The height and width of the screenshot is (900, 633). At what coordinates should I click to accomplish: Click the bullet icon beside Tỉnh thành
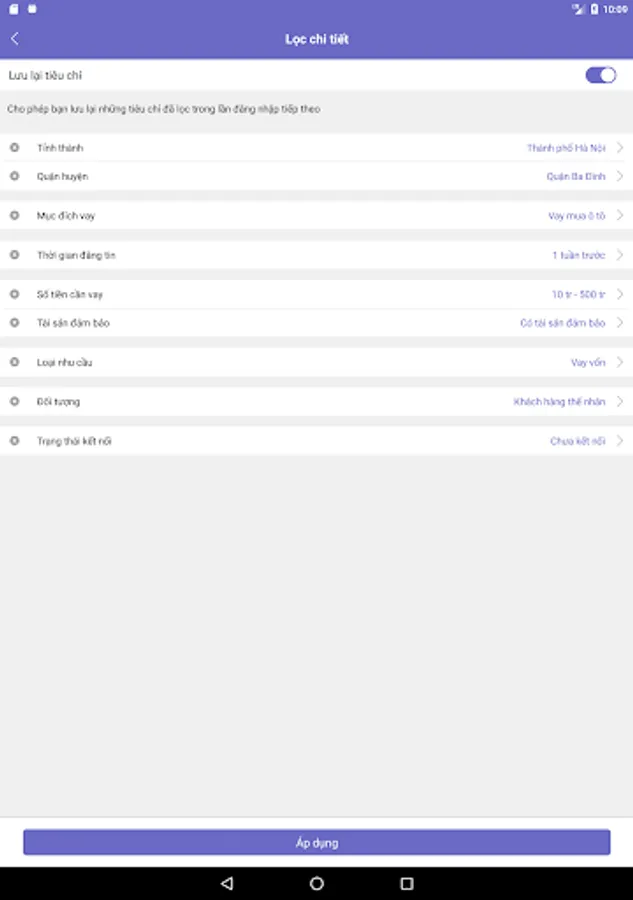14,148
